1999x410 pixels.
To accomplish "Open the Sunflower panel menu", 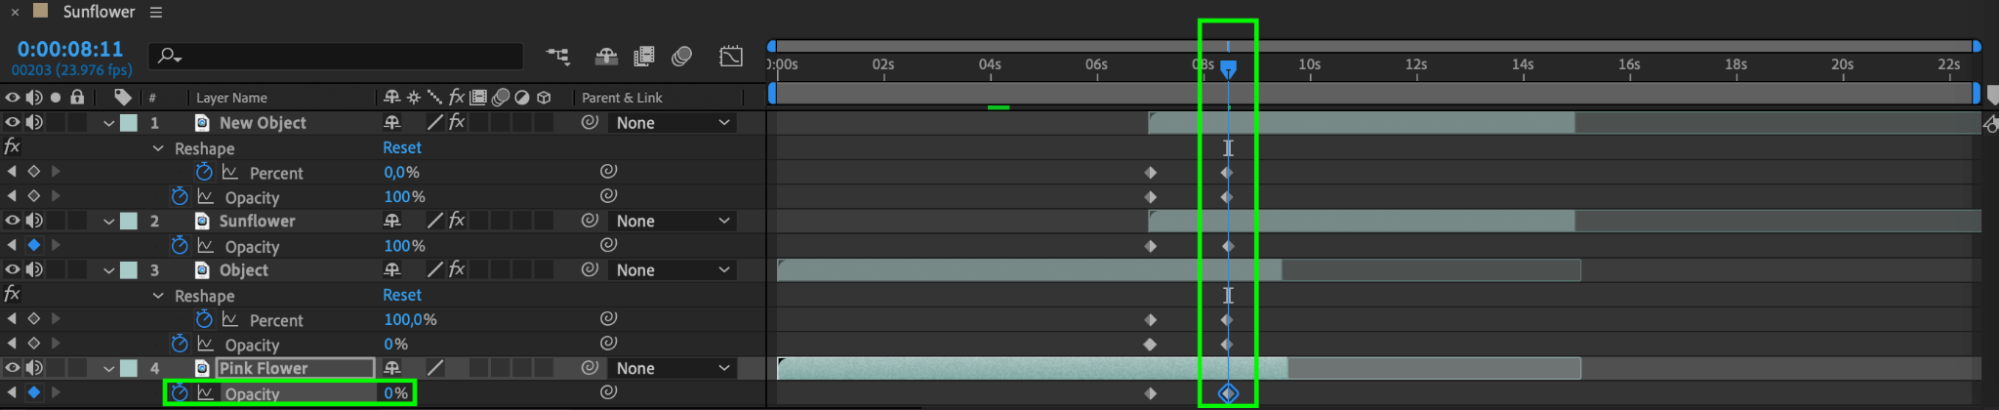I will pos(156,12).
